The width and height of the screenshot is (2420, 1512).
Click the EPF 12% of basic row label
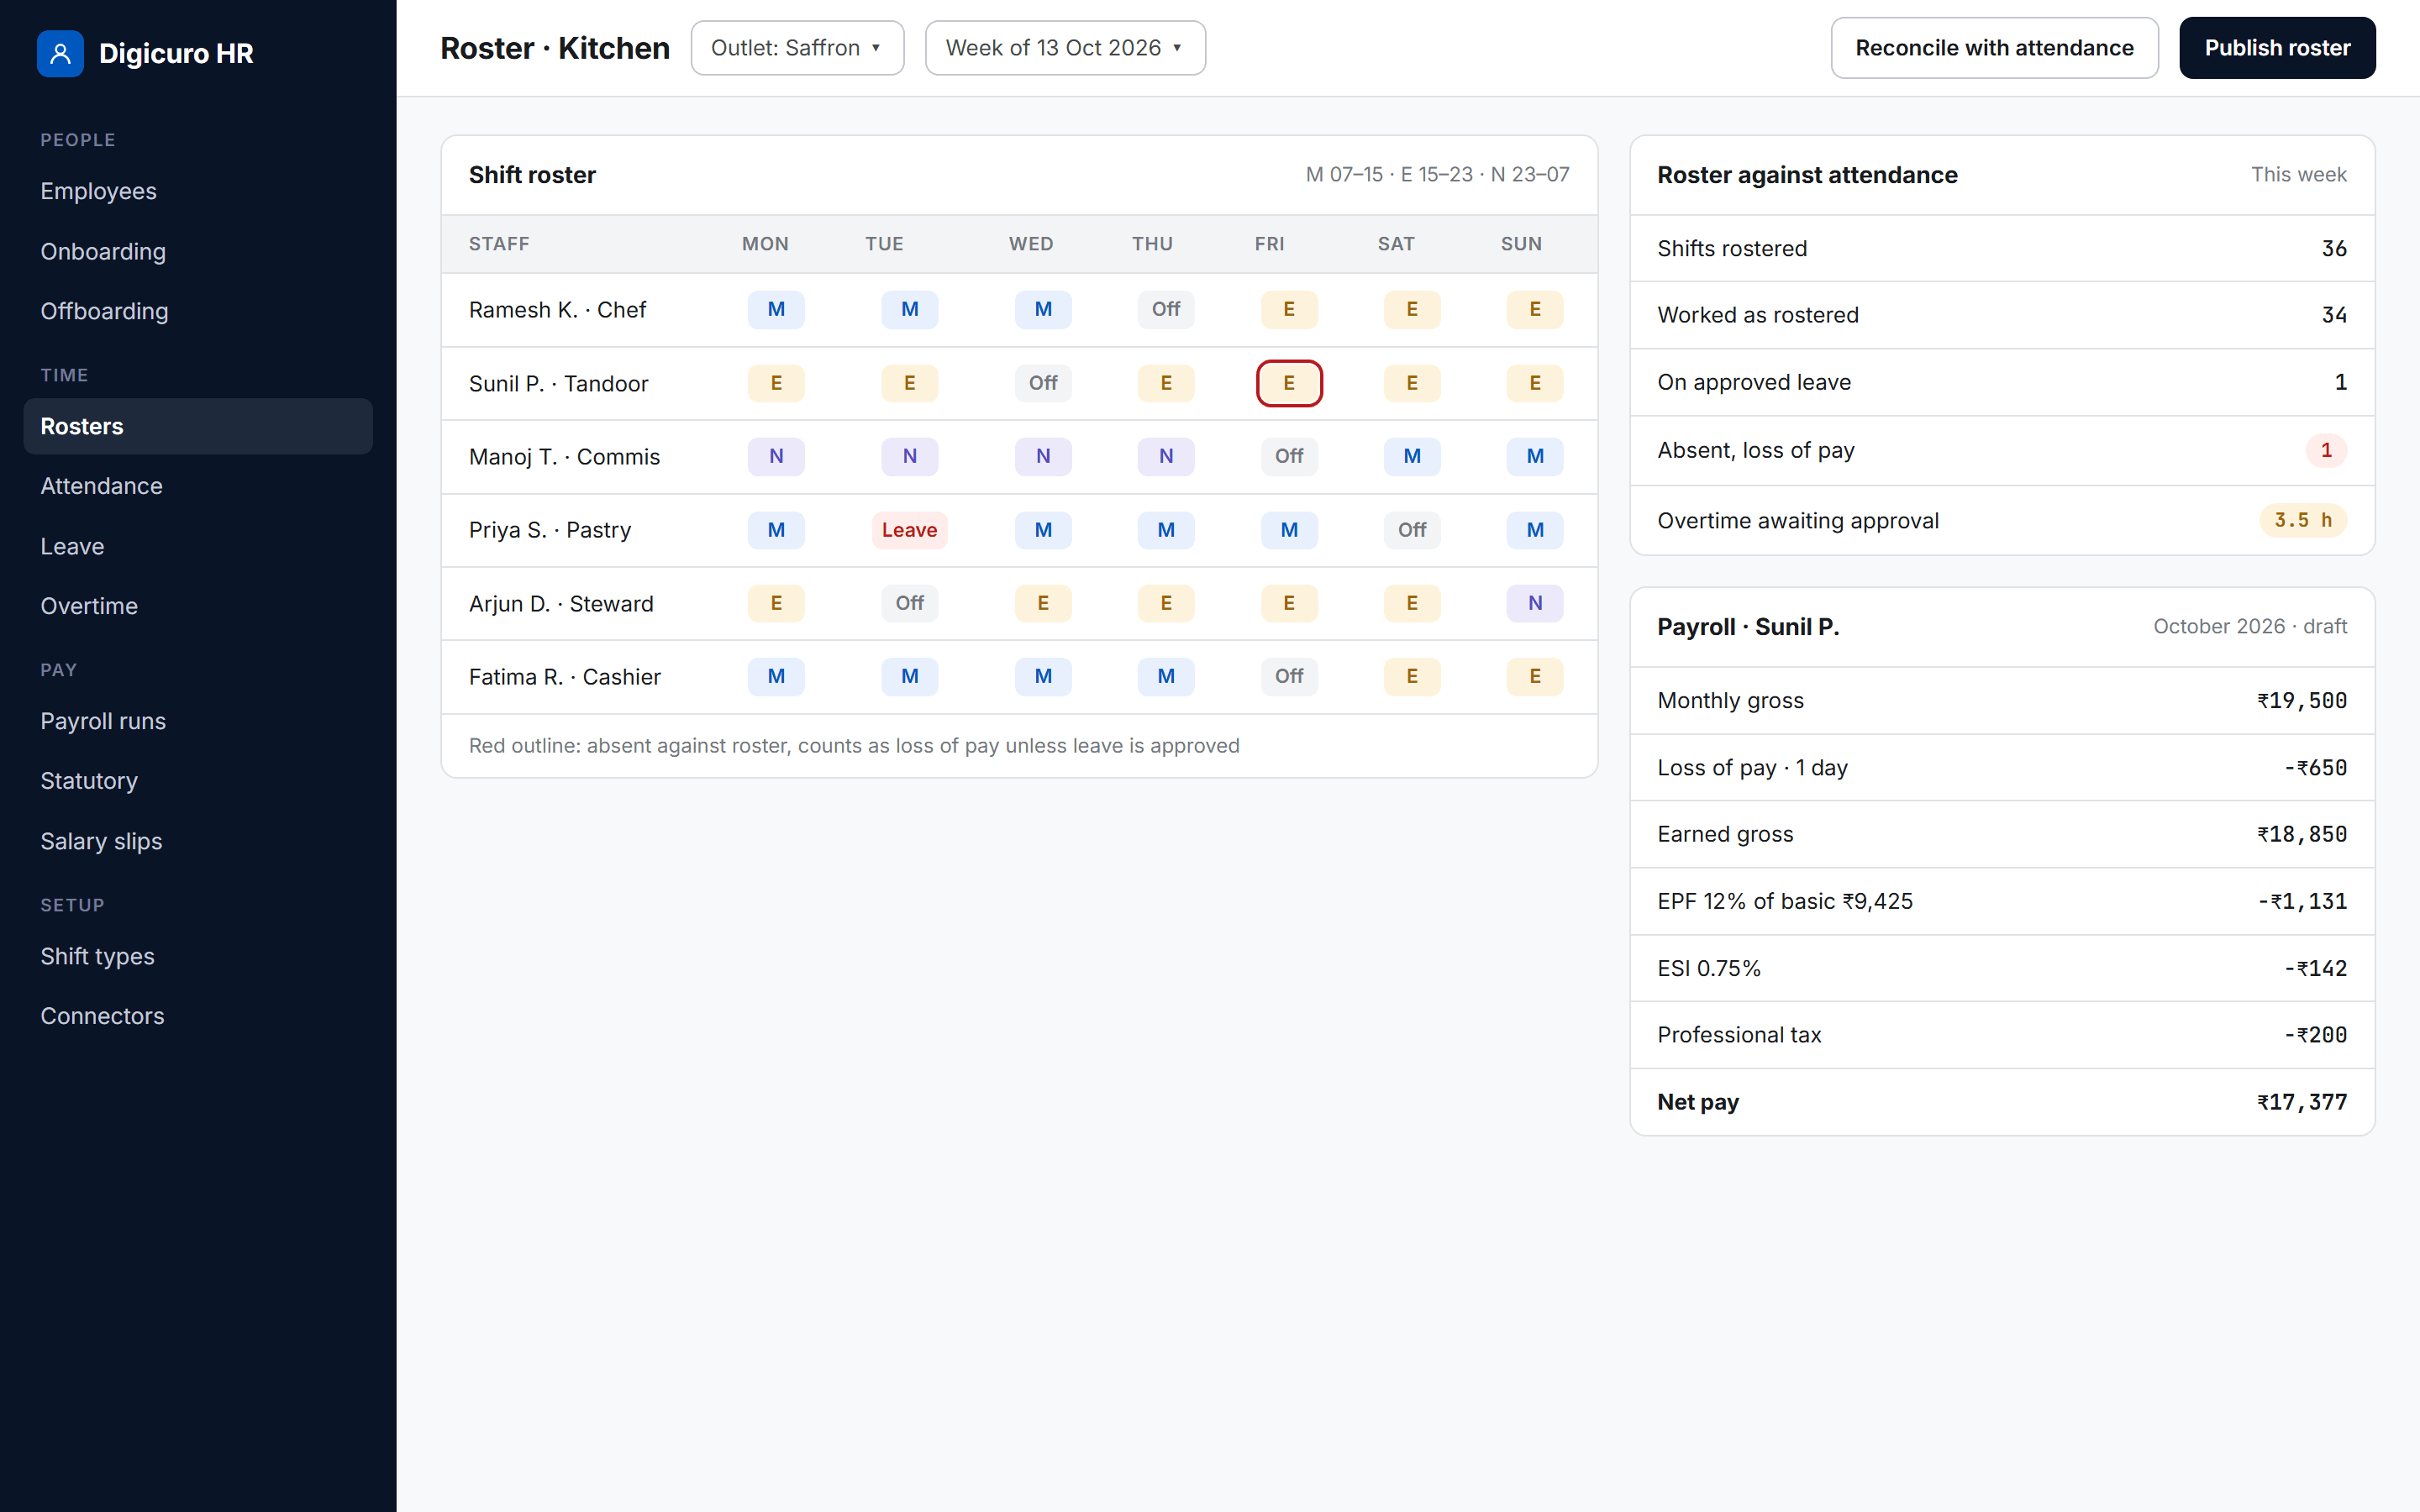click(1785, 901)
